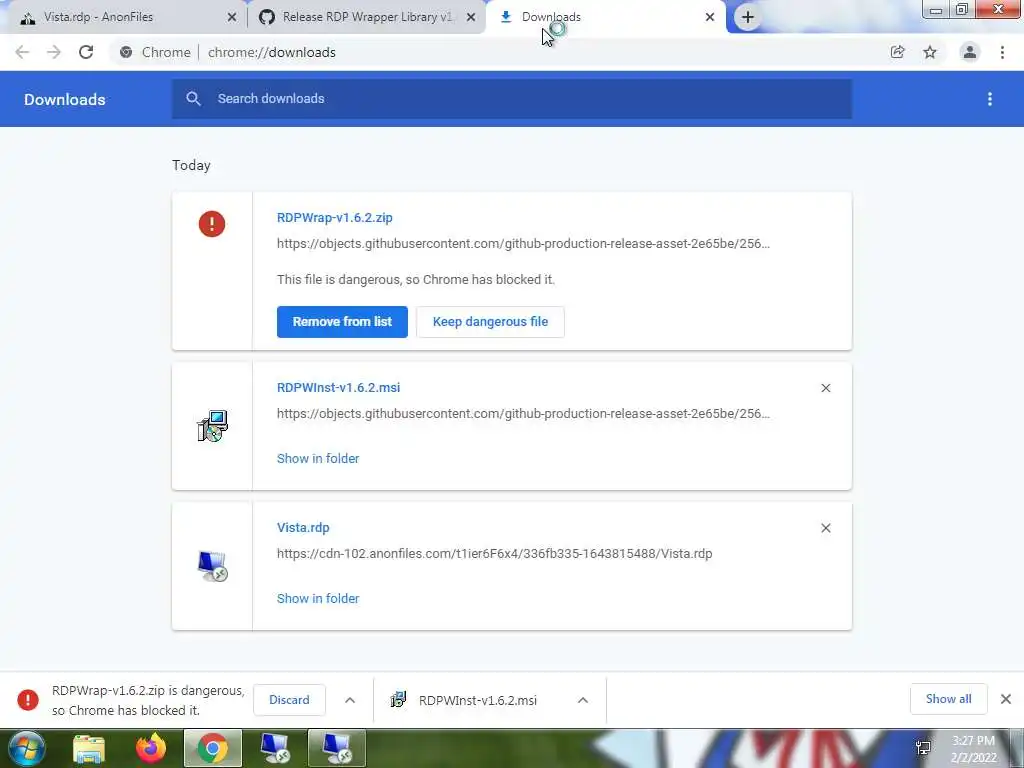The image size is (1024, 768).
Task: Click the chrome://downloads address bar
Action: click(496, 52)
